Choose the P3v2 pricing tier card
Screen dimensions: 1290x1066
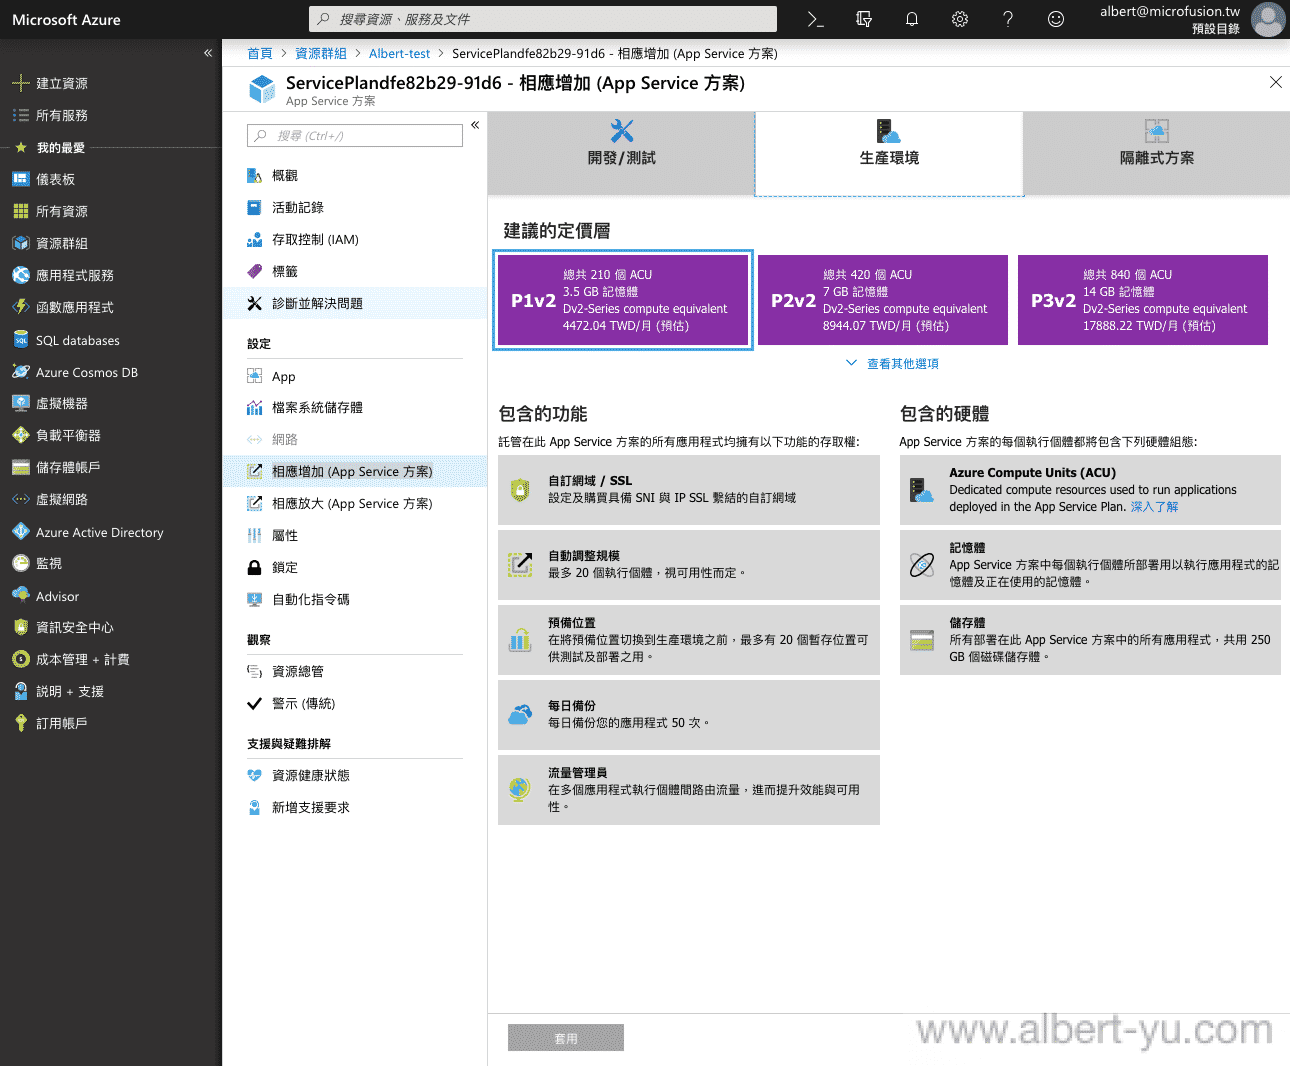1143,300
